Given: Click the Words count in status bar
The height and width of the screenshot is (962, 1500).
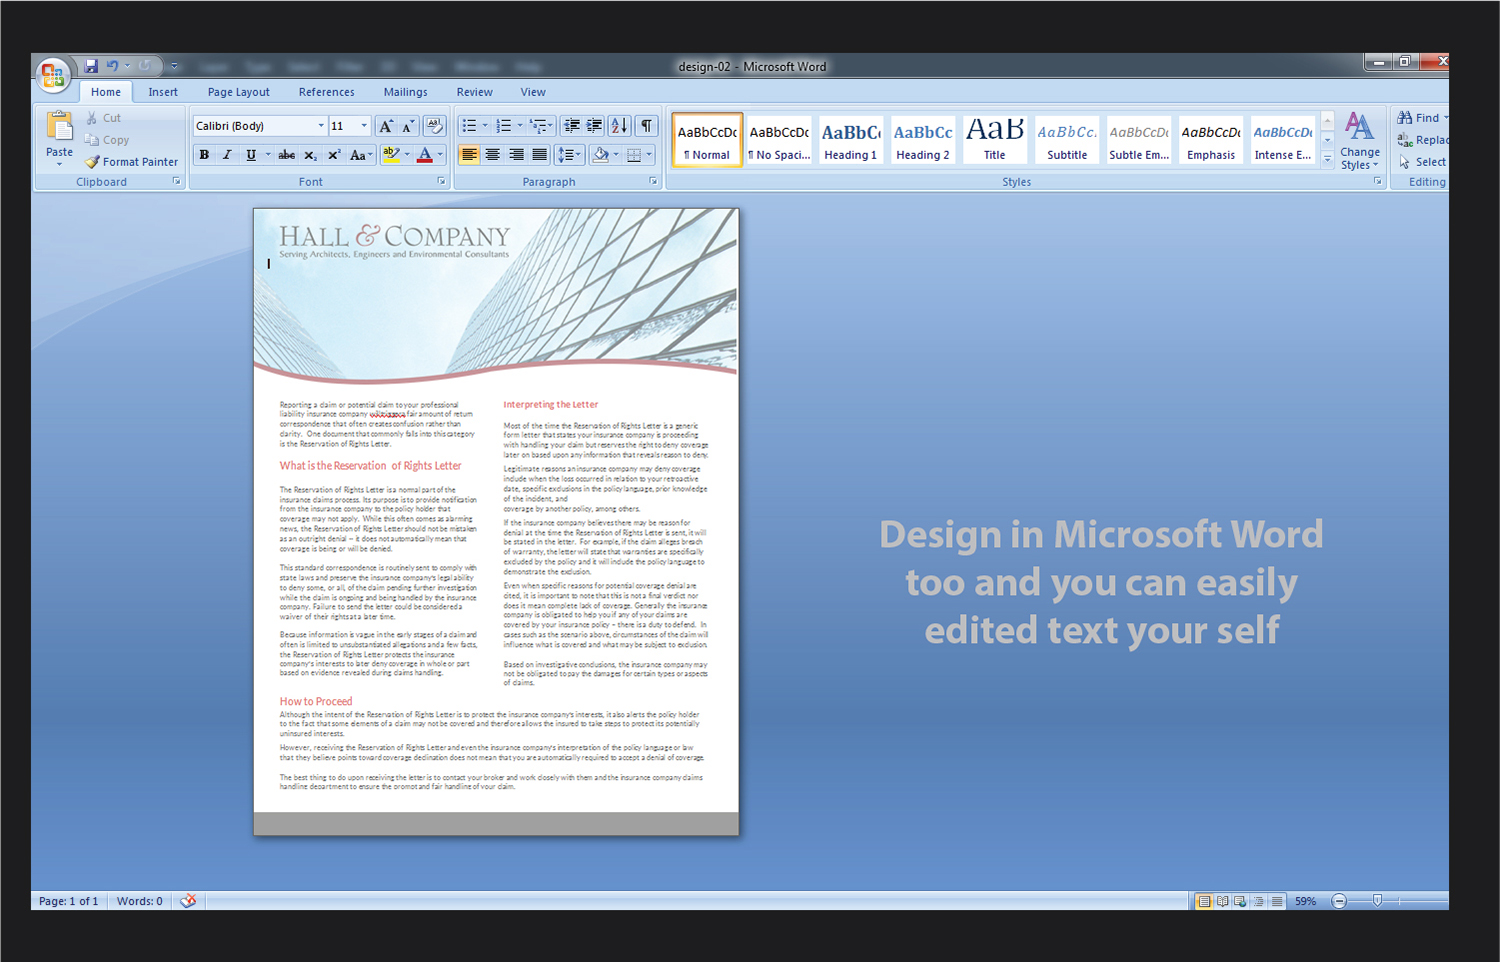Looking at the screenshot, I should click(139, 901).
